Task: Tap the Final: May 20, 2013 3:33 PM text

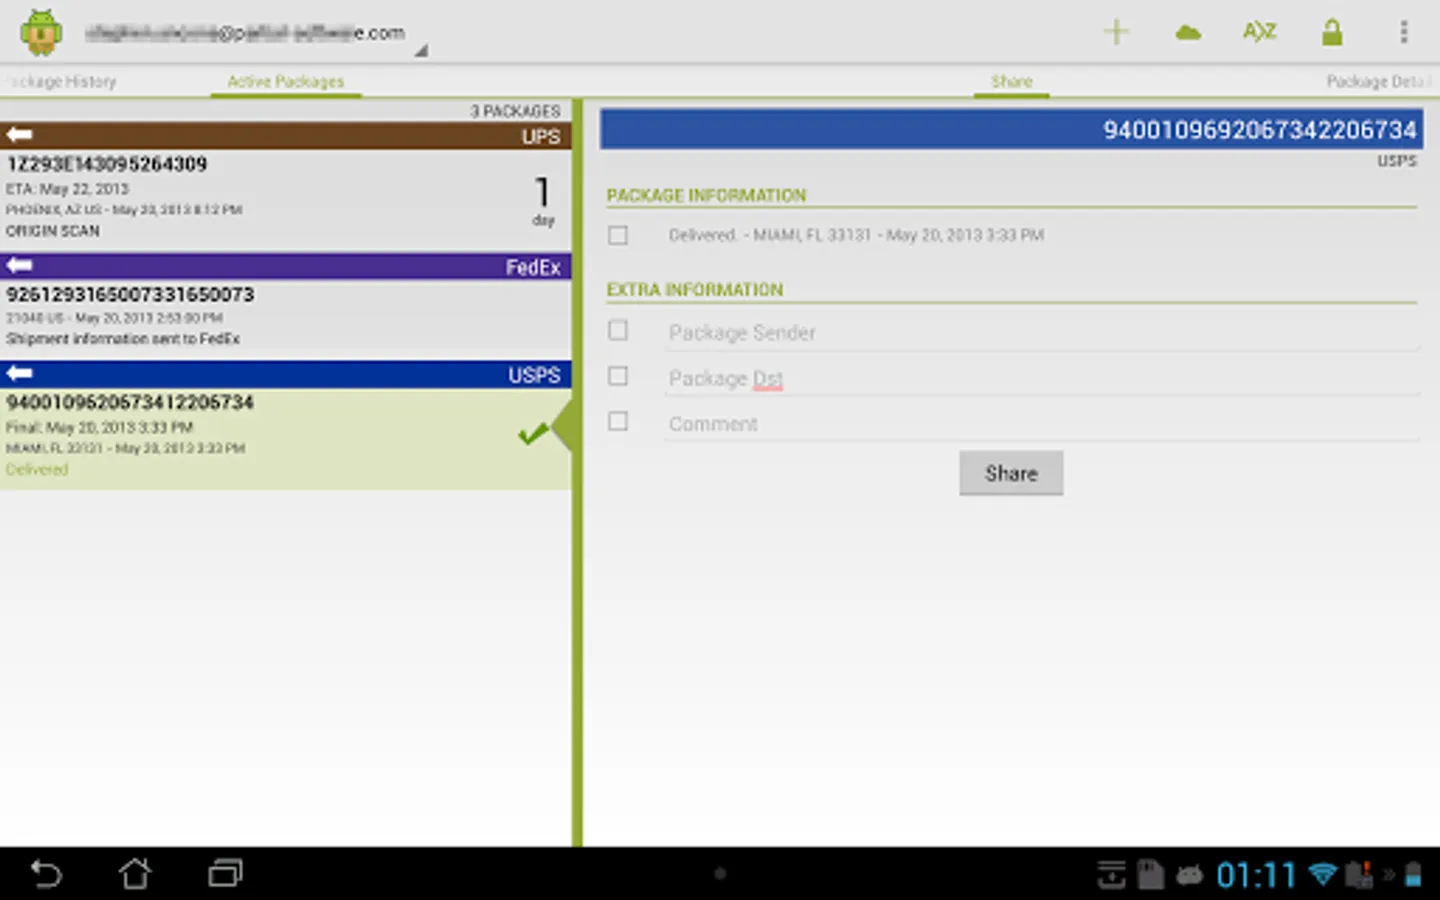Action: click(99, 427)
